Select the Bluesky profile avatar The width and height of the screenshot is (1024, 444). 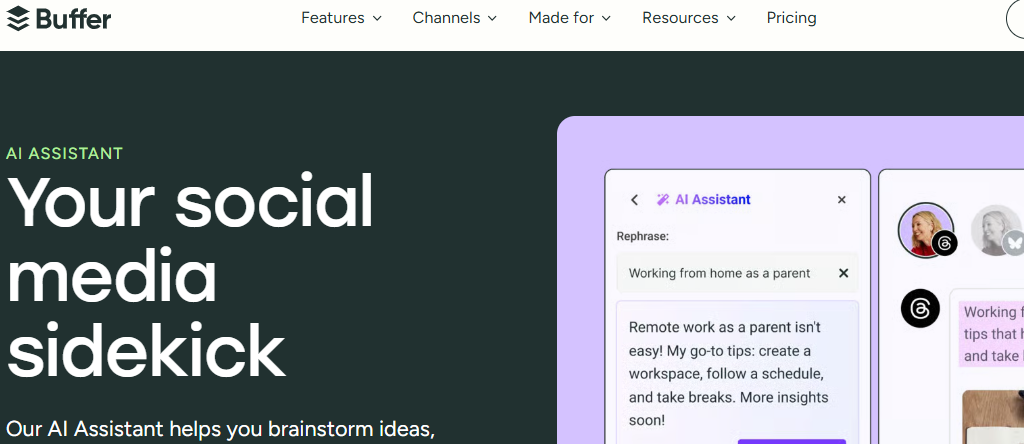point(995,230)
